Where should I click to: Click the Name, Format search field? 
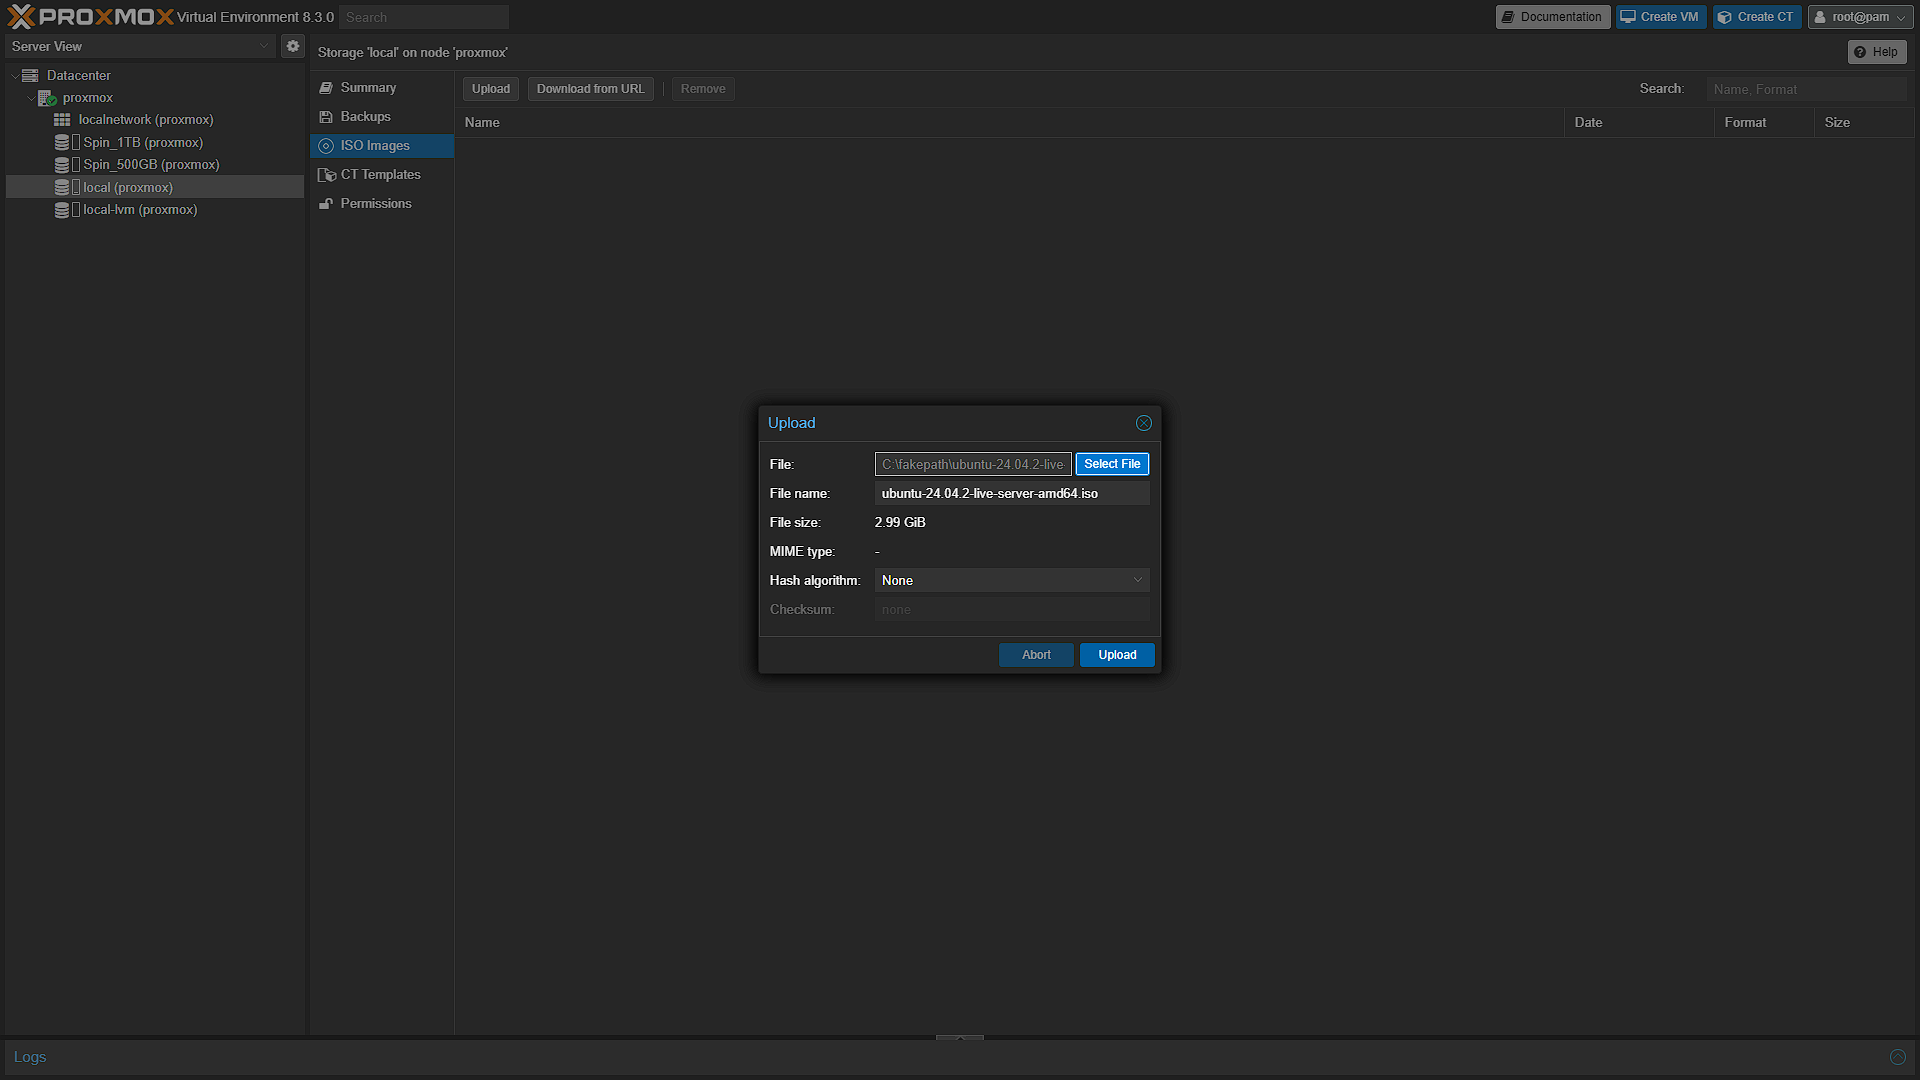click(x=1806, y=89)
